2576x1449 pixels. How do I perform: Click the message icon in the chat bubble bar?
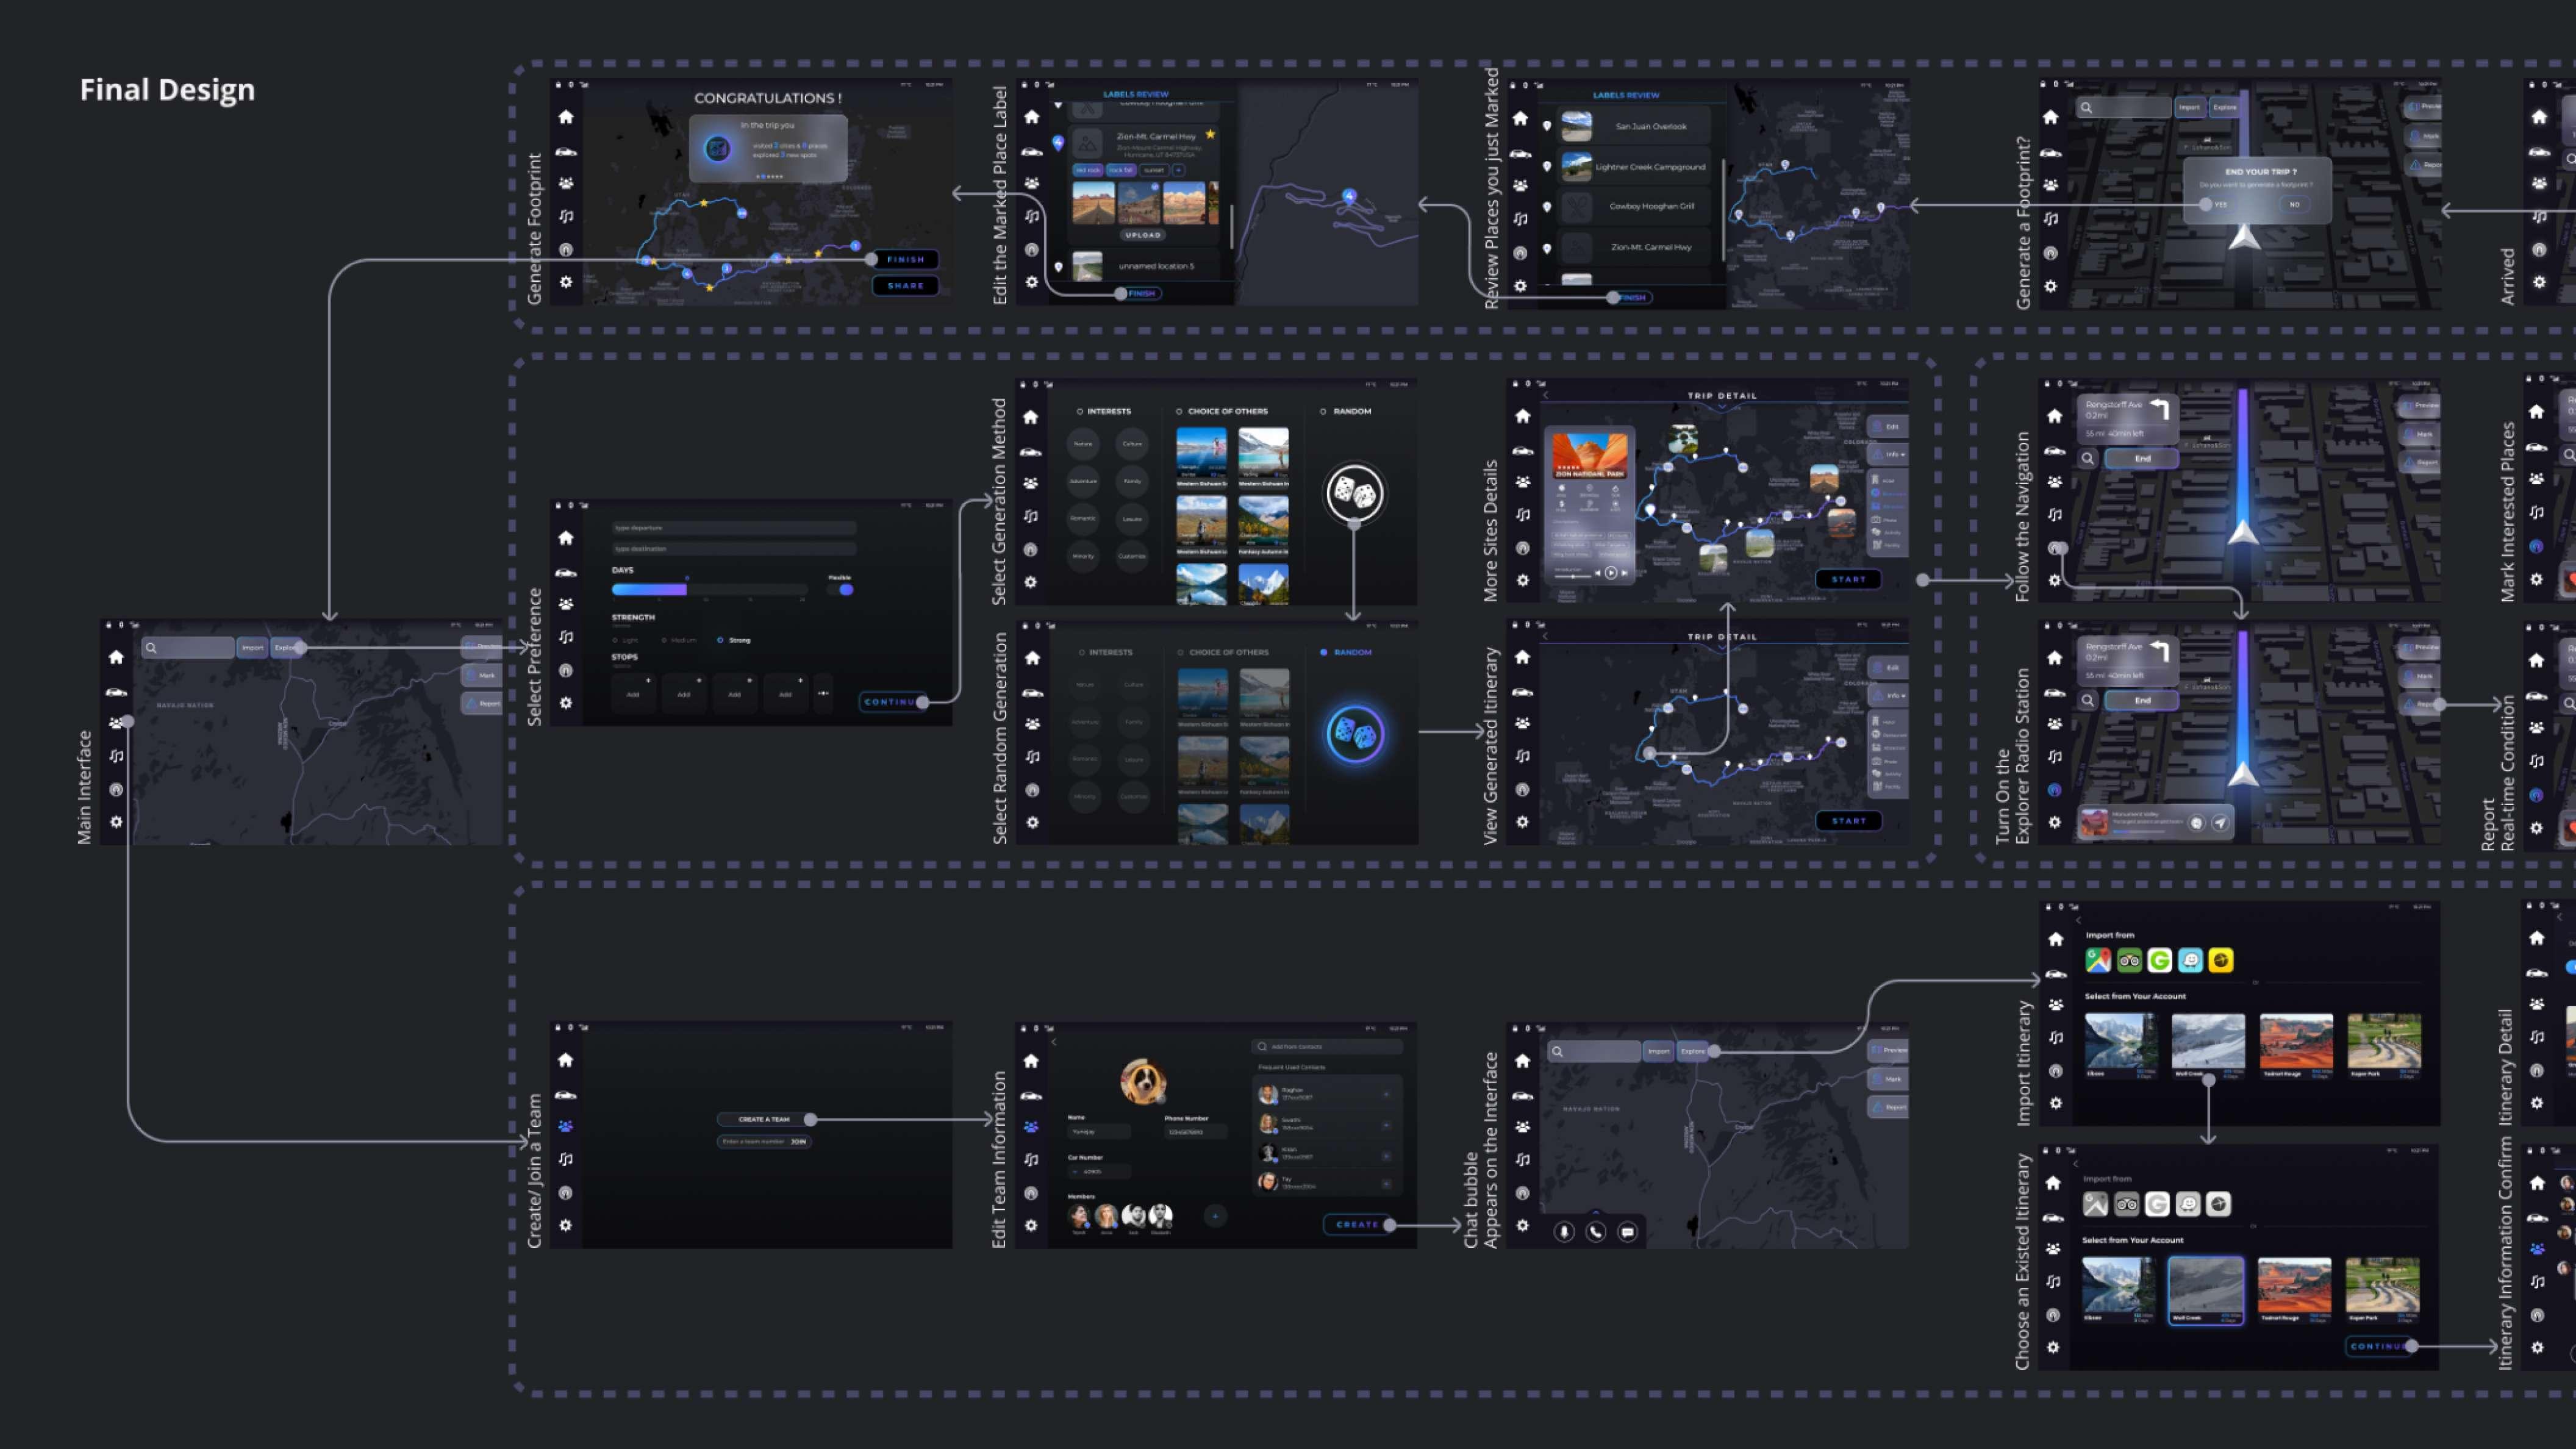coord(1627,1232)
